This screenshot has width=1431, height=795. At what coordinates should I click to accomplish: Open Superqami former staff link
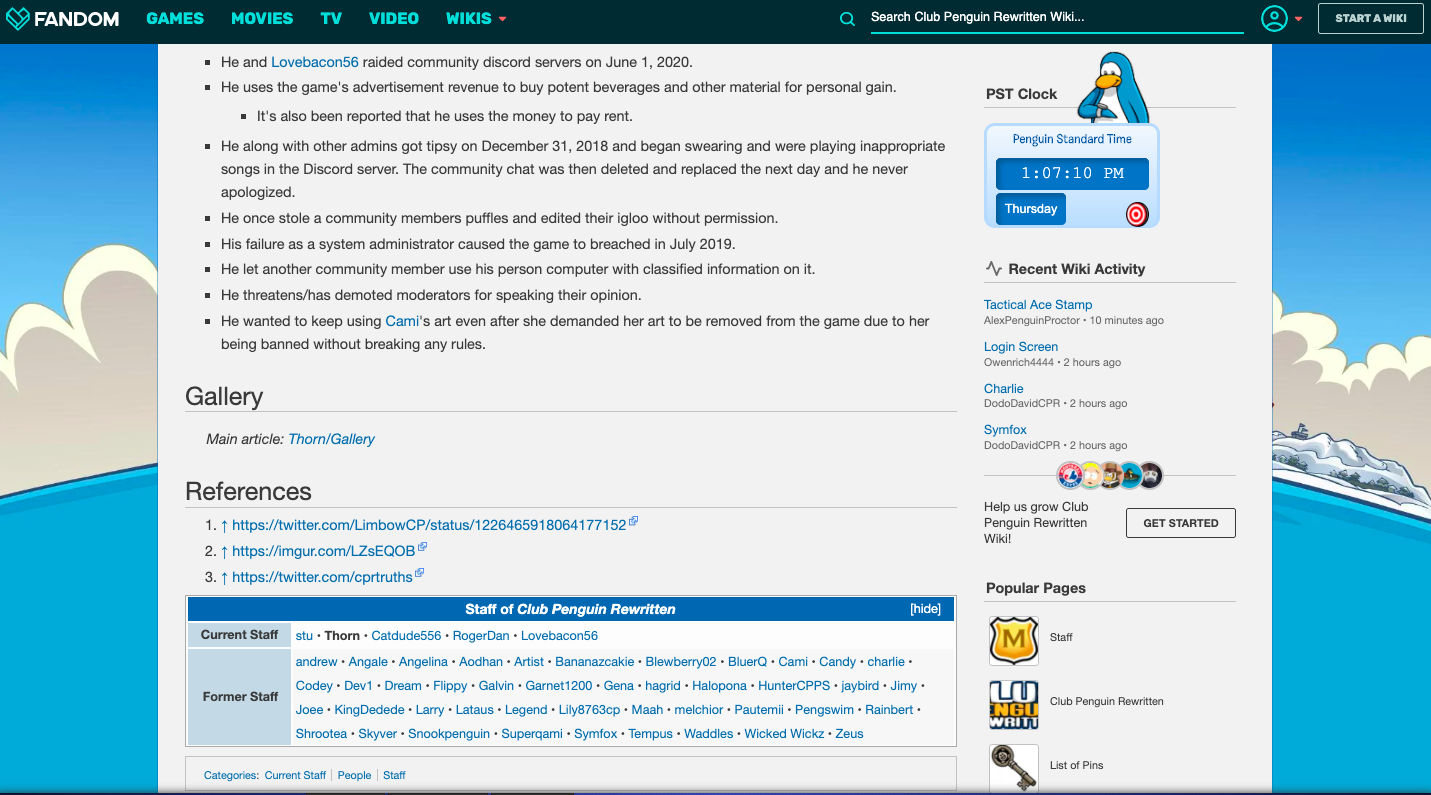click(532, 734)
